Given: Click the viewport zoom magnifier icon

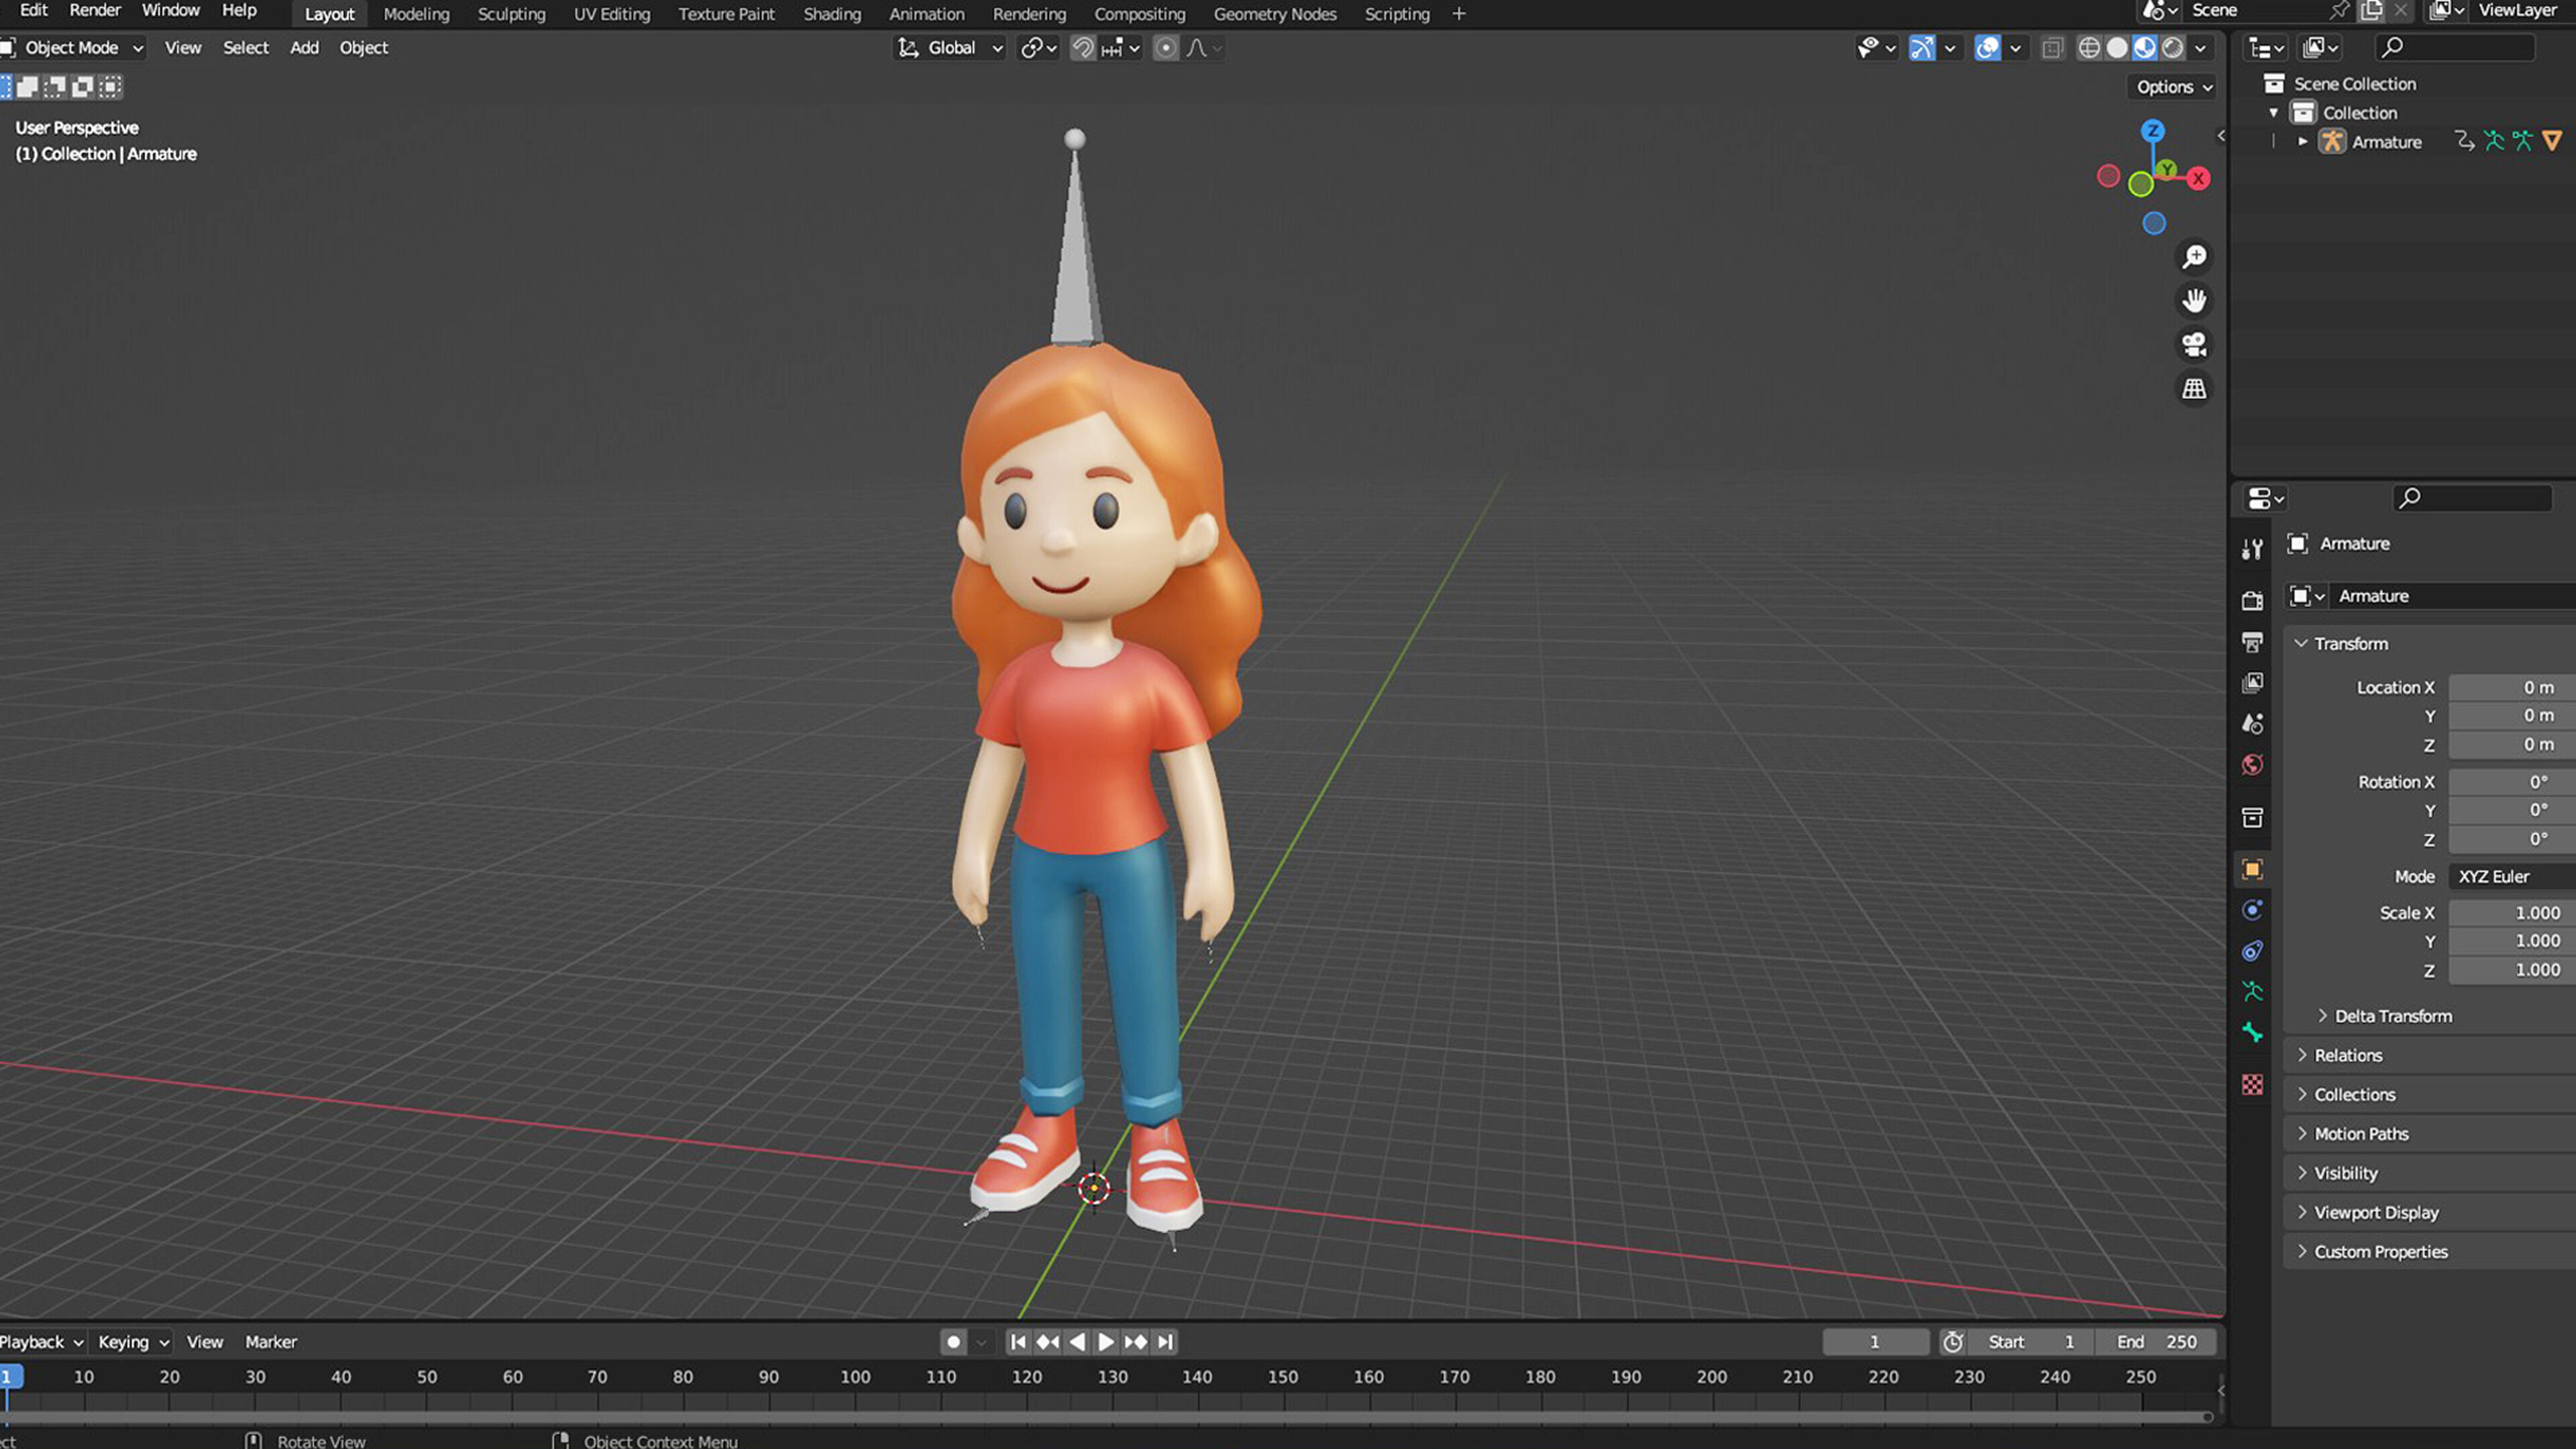Looking at the screenshot, I should point(2194,257).
